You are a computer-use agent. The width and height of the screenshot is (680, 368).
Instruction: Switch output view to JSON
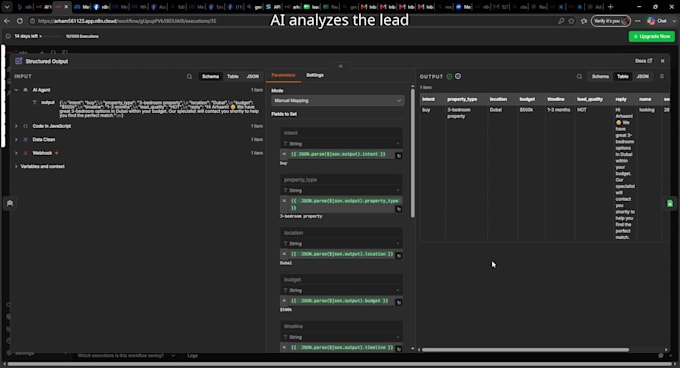pos(643,77)
